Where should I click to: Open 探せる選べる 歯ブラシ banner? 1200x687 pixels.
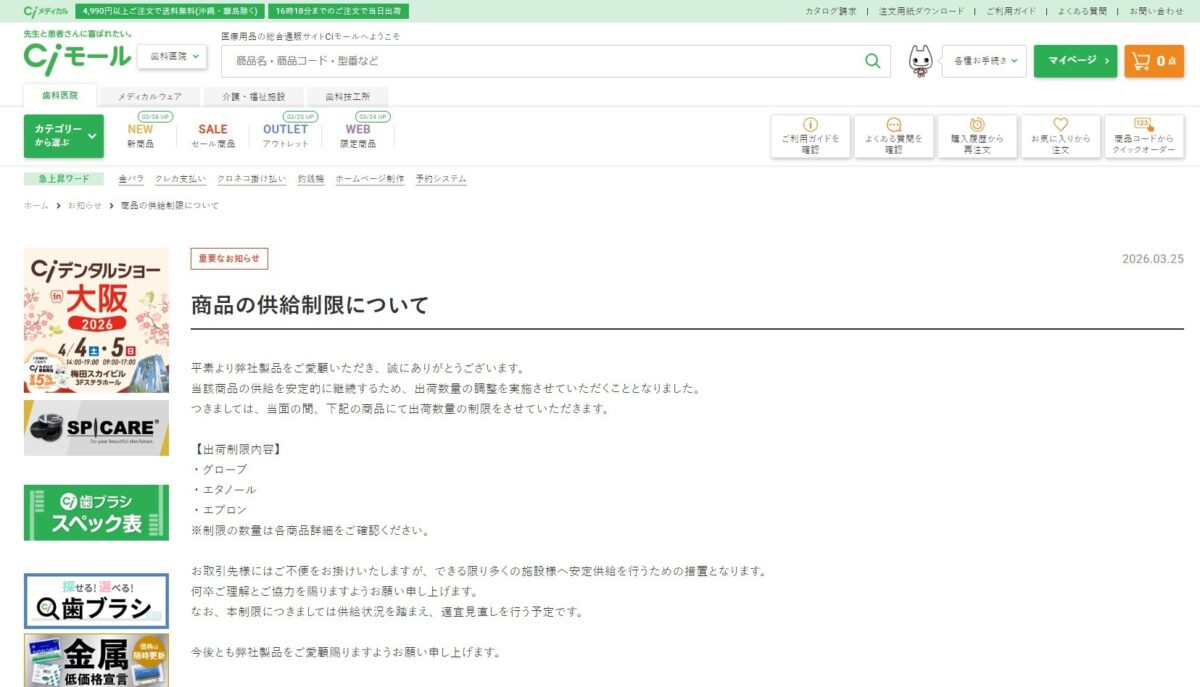coord(96,600)
